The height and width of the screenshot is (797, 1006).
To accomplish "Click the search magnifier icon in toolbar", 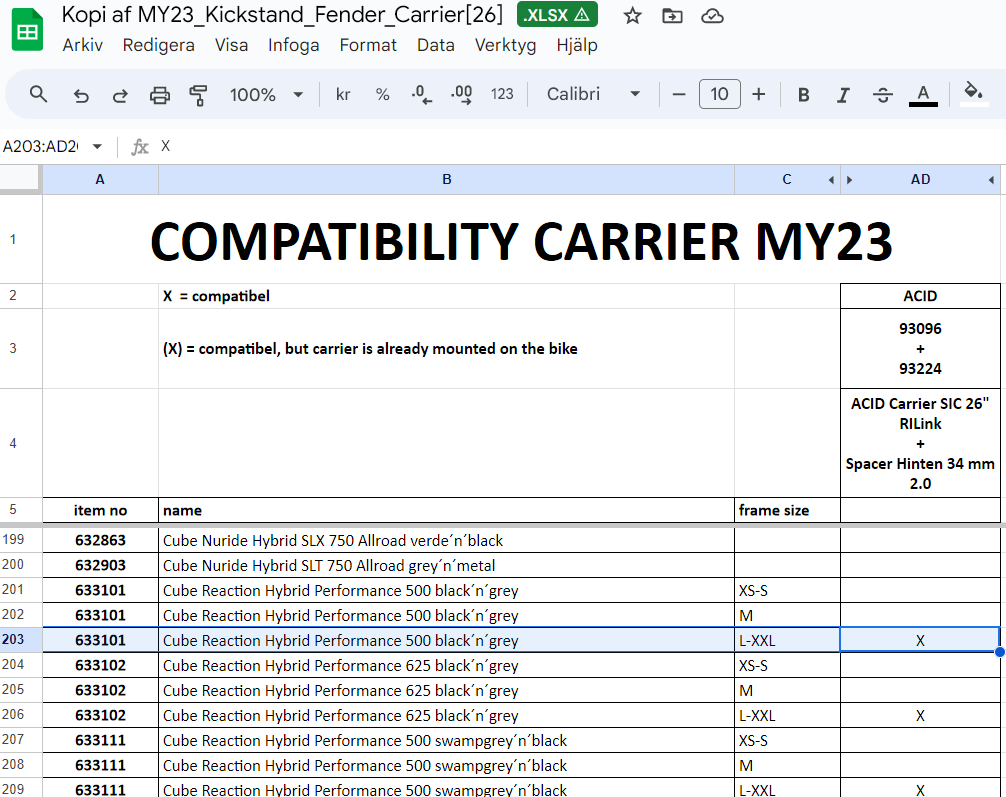I will 39,94.
